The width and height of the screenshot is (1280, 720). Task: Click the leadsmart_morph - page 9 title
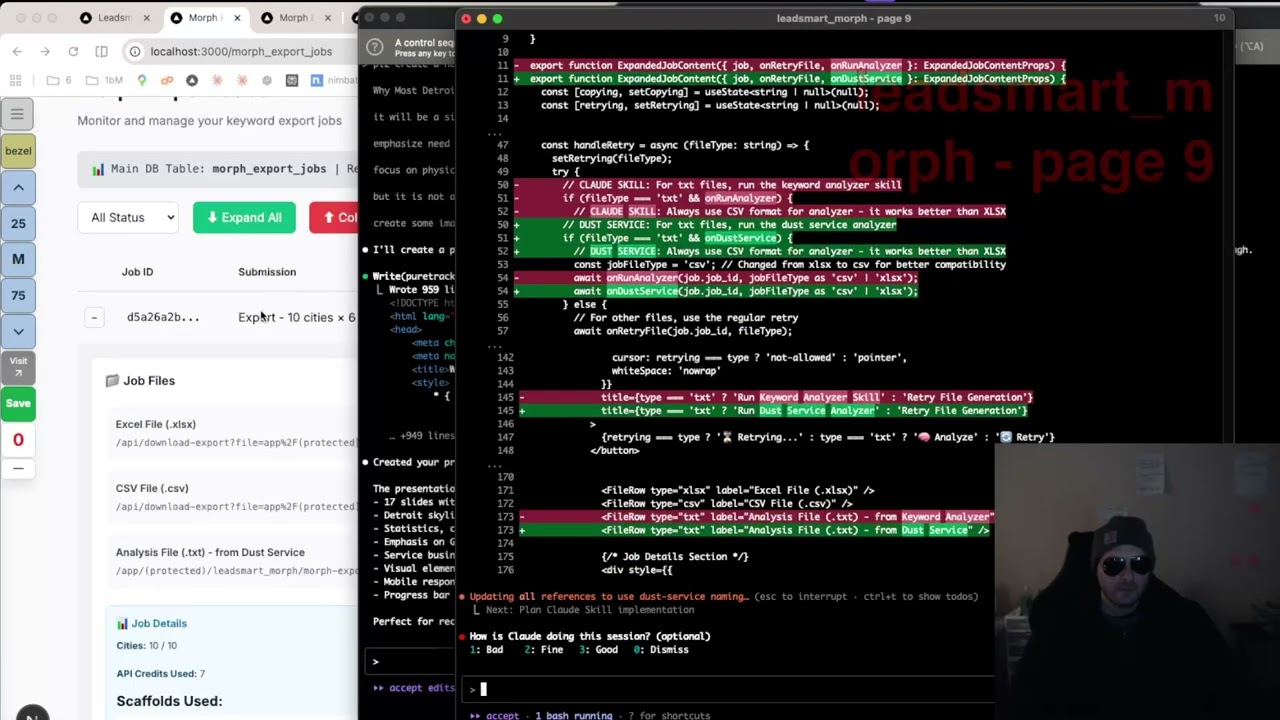pos(843,18)
